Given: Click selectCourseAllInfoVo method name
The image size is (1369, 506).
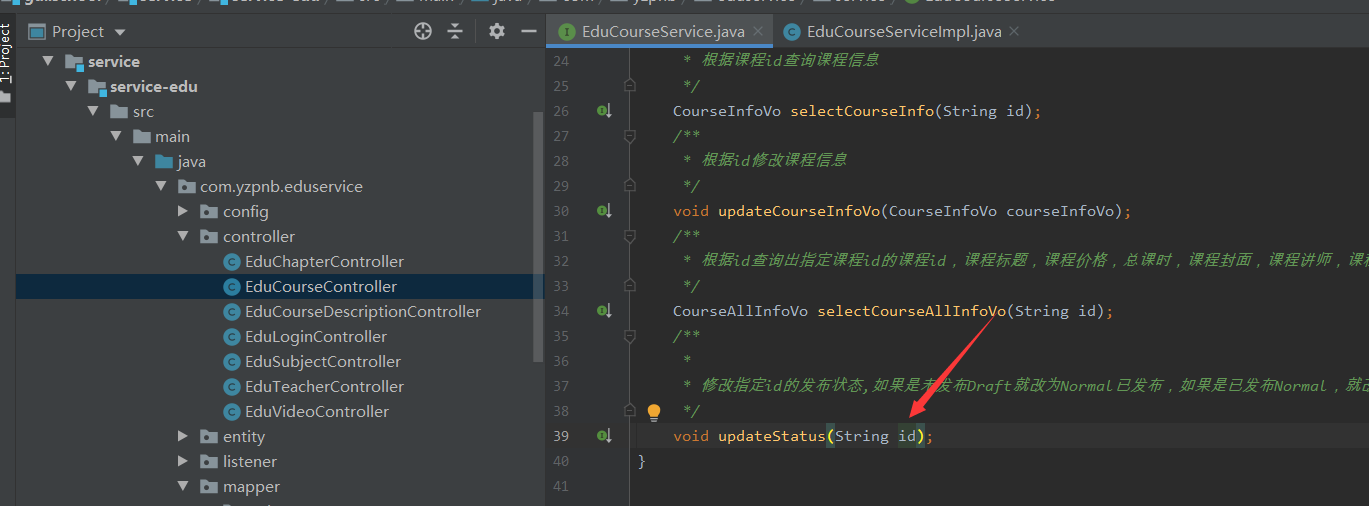Looking at the screenshot, I should pos(911,311).
